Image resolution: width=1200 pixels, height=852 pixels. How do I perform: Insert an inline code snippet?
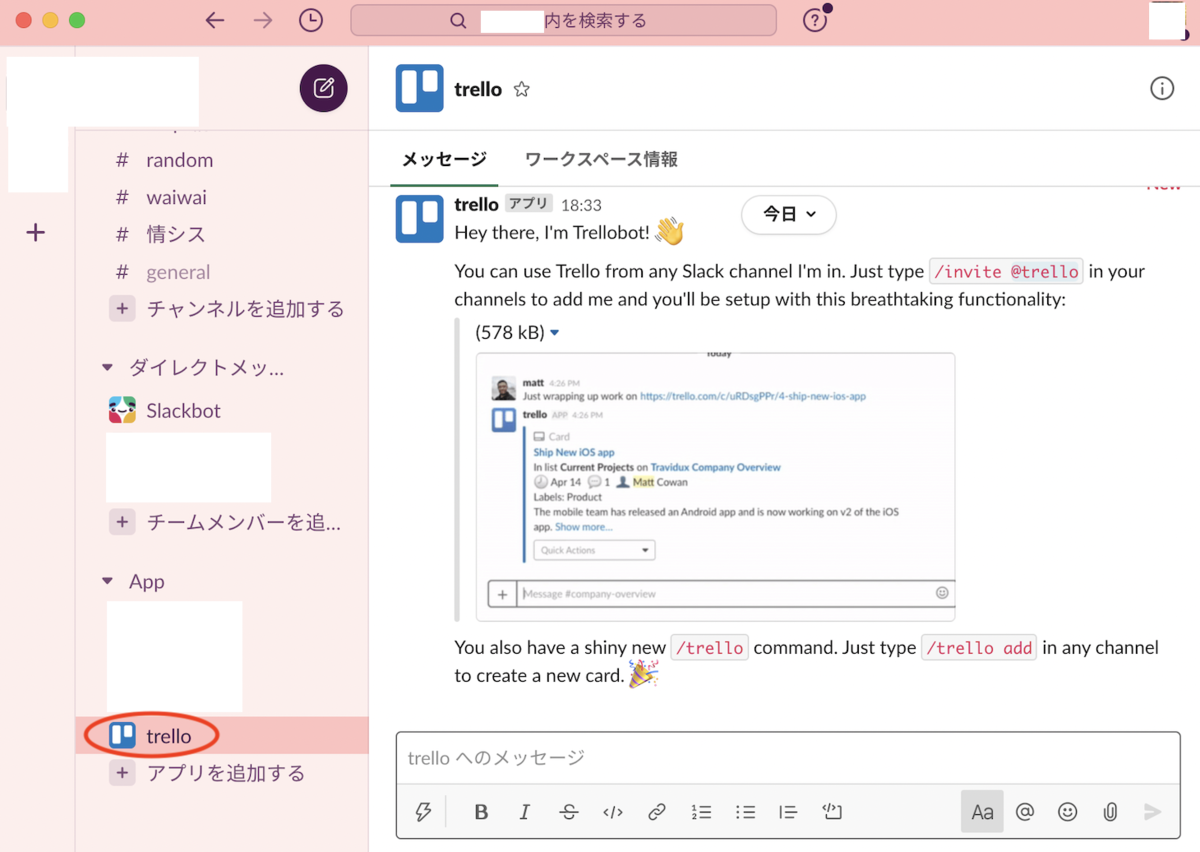[613, 811]
